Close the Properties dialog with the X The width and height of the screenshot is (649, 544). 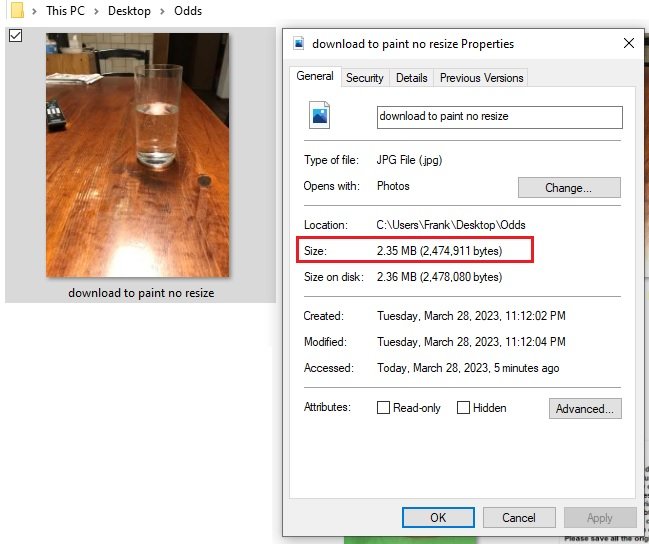628,44
